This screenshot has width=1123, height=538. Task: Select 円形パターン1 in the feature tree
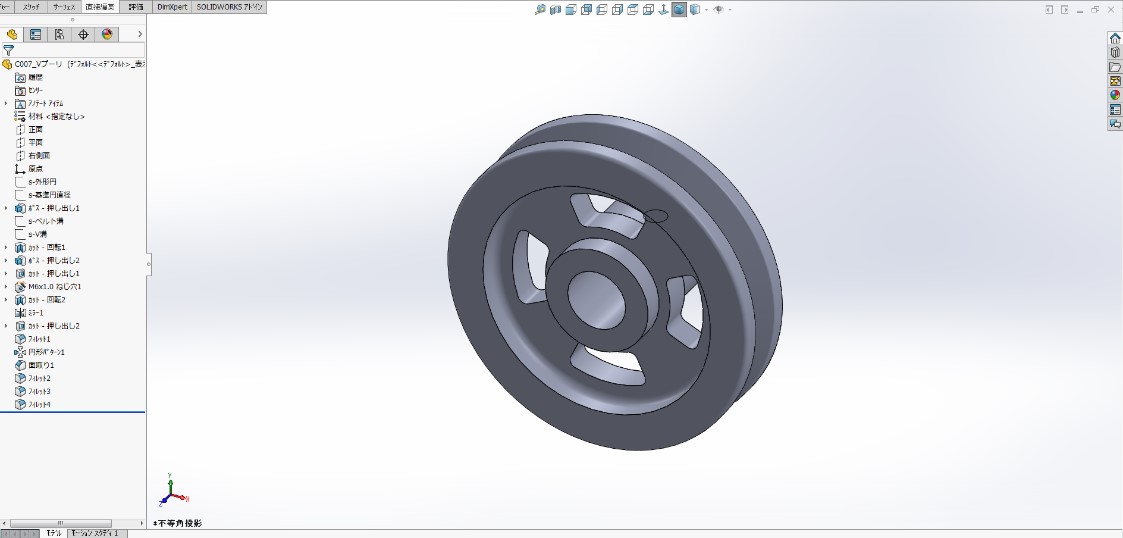click(46, 352)
